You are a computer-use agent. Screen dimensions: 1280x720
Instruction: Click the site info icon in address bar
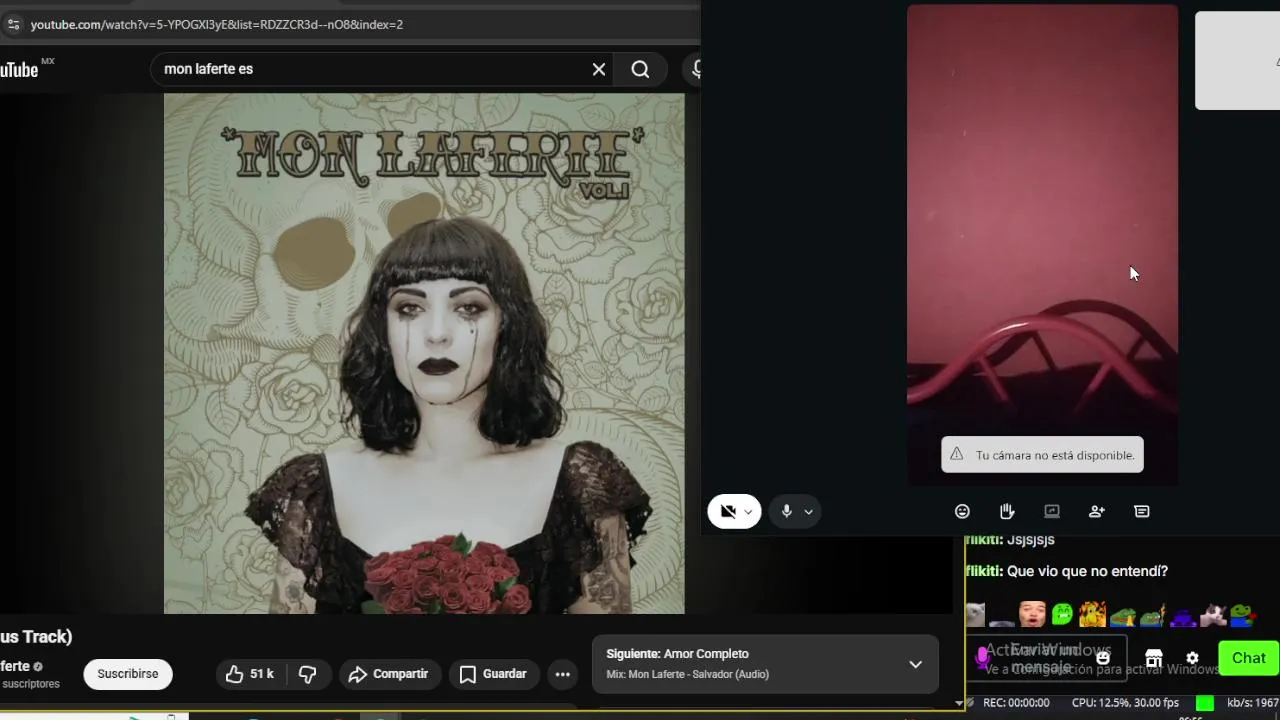tap(12, 24)
